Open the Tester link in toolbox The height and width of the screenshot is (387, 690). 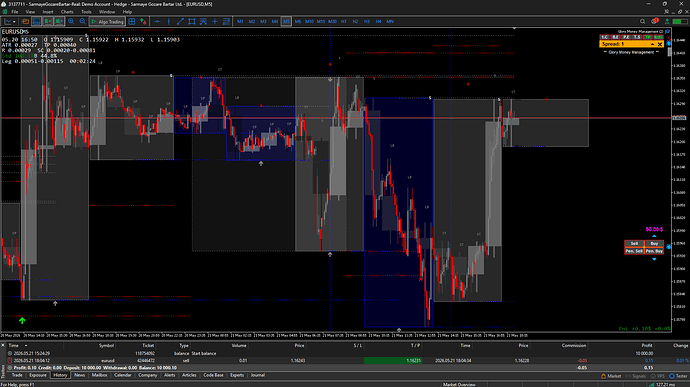coord(678,376)
